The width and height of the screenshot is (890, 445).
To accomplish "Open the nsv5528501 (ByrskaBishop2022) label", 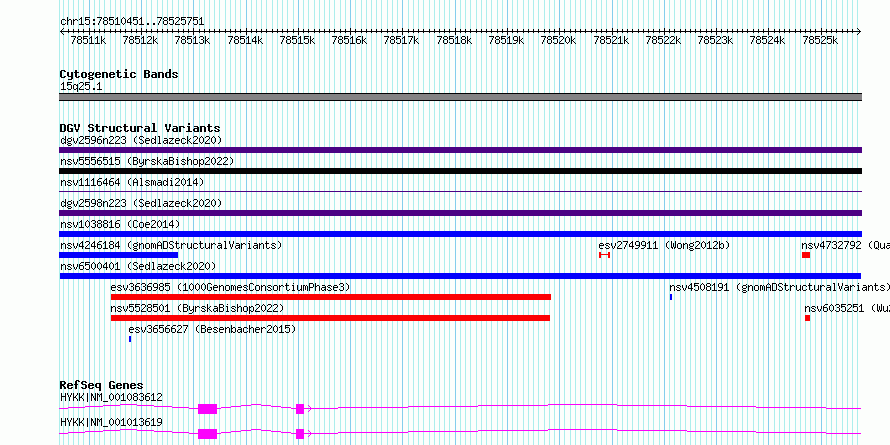I will (x=198, y=308).
